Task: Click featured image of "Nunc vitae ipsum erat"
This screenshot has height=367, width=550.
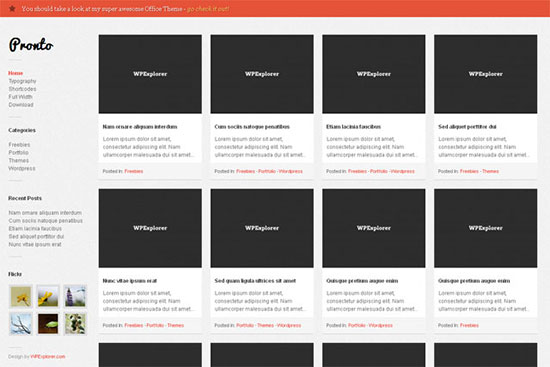Action: 150,228
